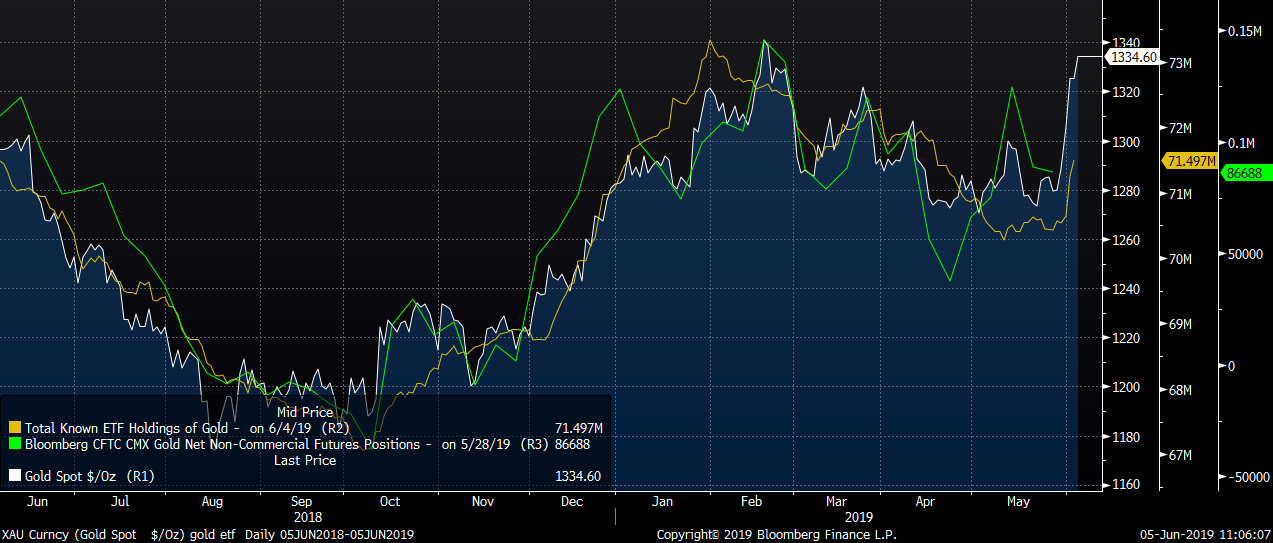The image size is (1273, 543).
Task: Click the 69M label on holdings axis
Action: click(1181, 325)
